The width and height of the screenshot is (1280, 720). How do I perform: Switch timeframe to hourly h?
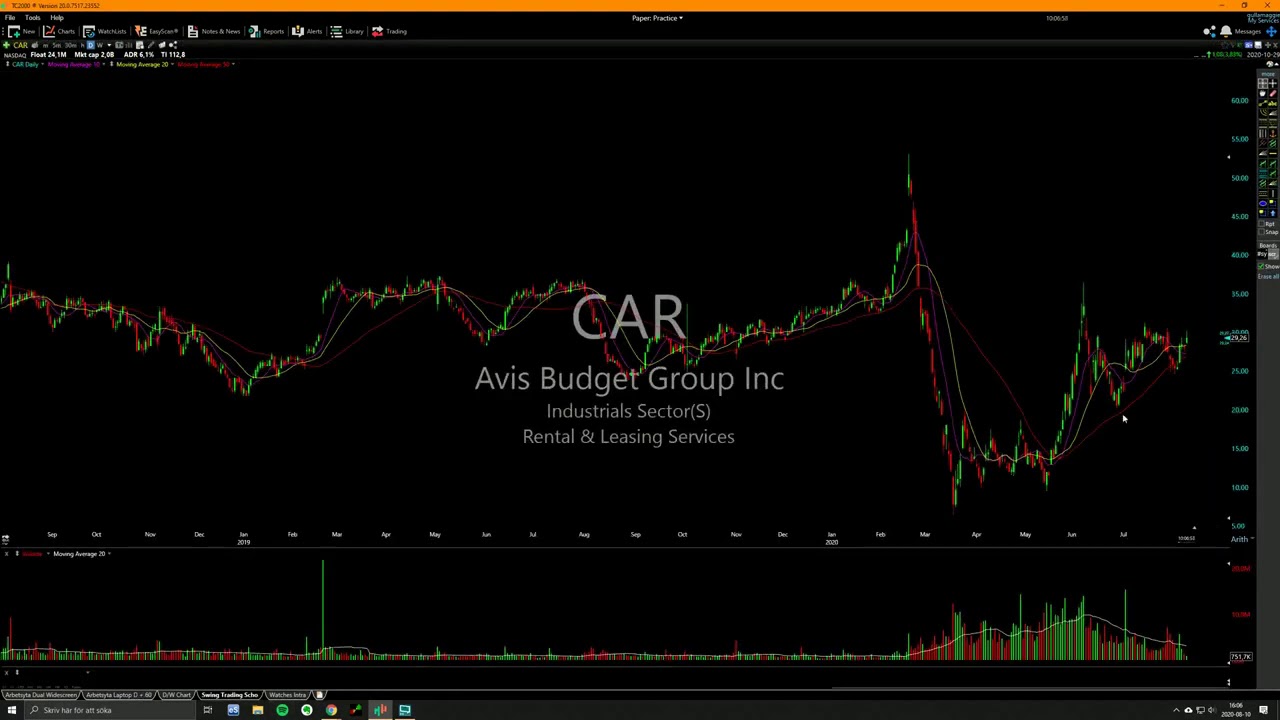82,45
